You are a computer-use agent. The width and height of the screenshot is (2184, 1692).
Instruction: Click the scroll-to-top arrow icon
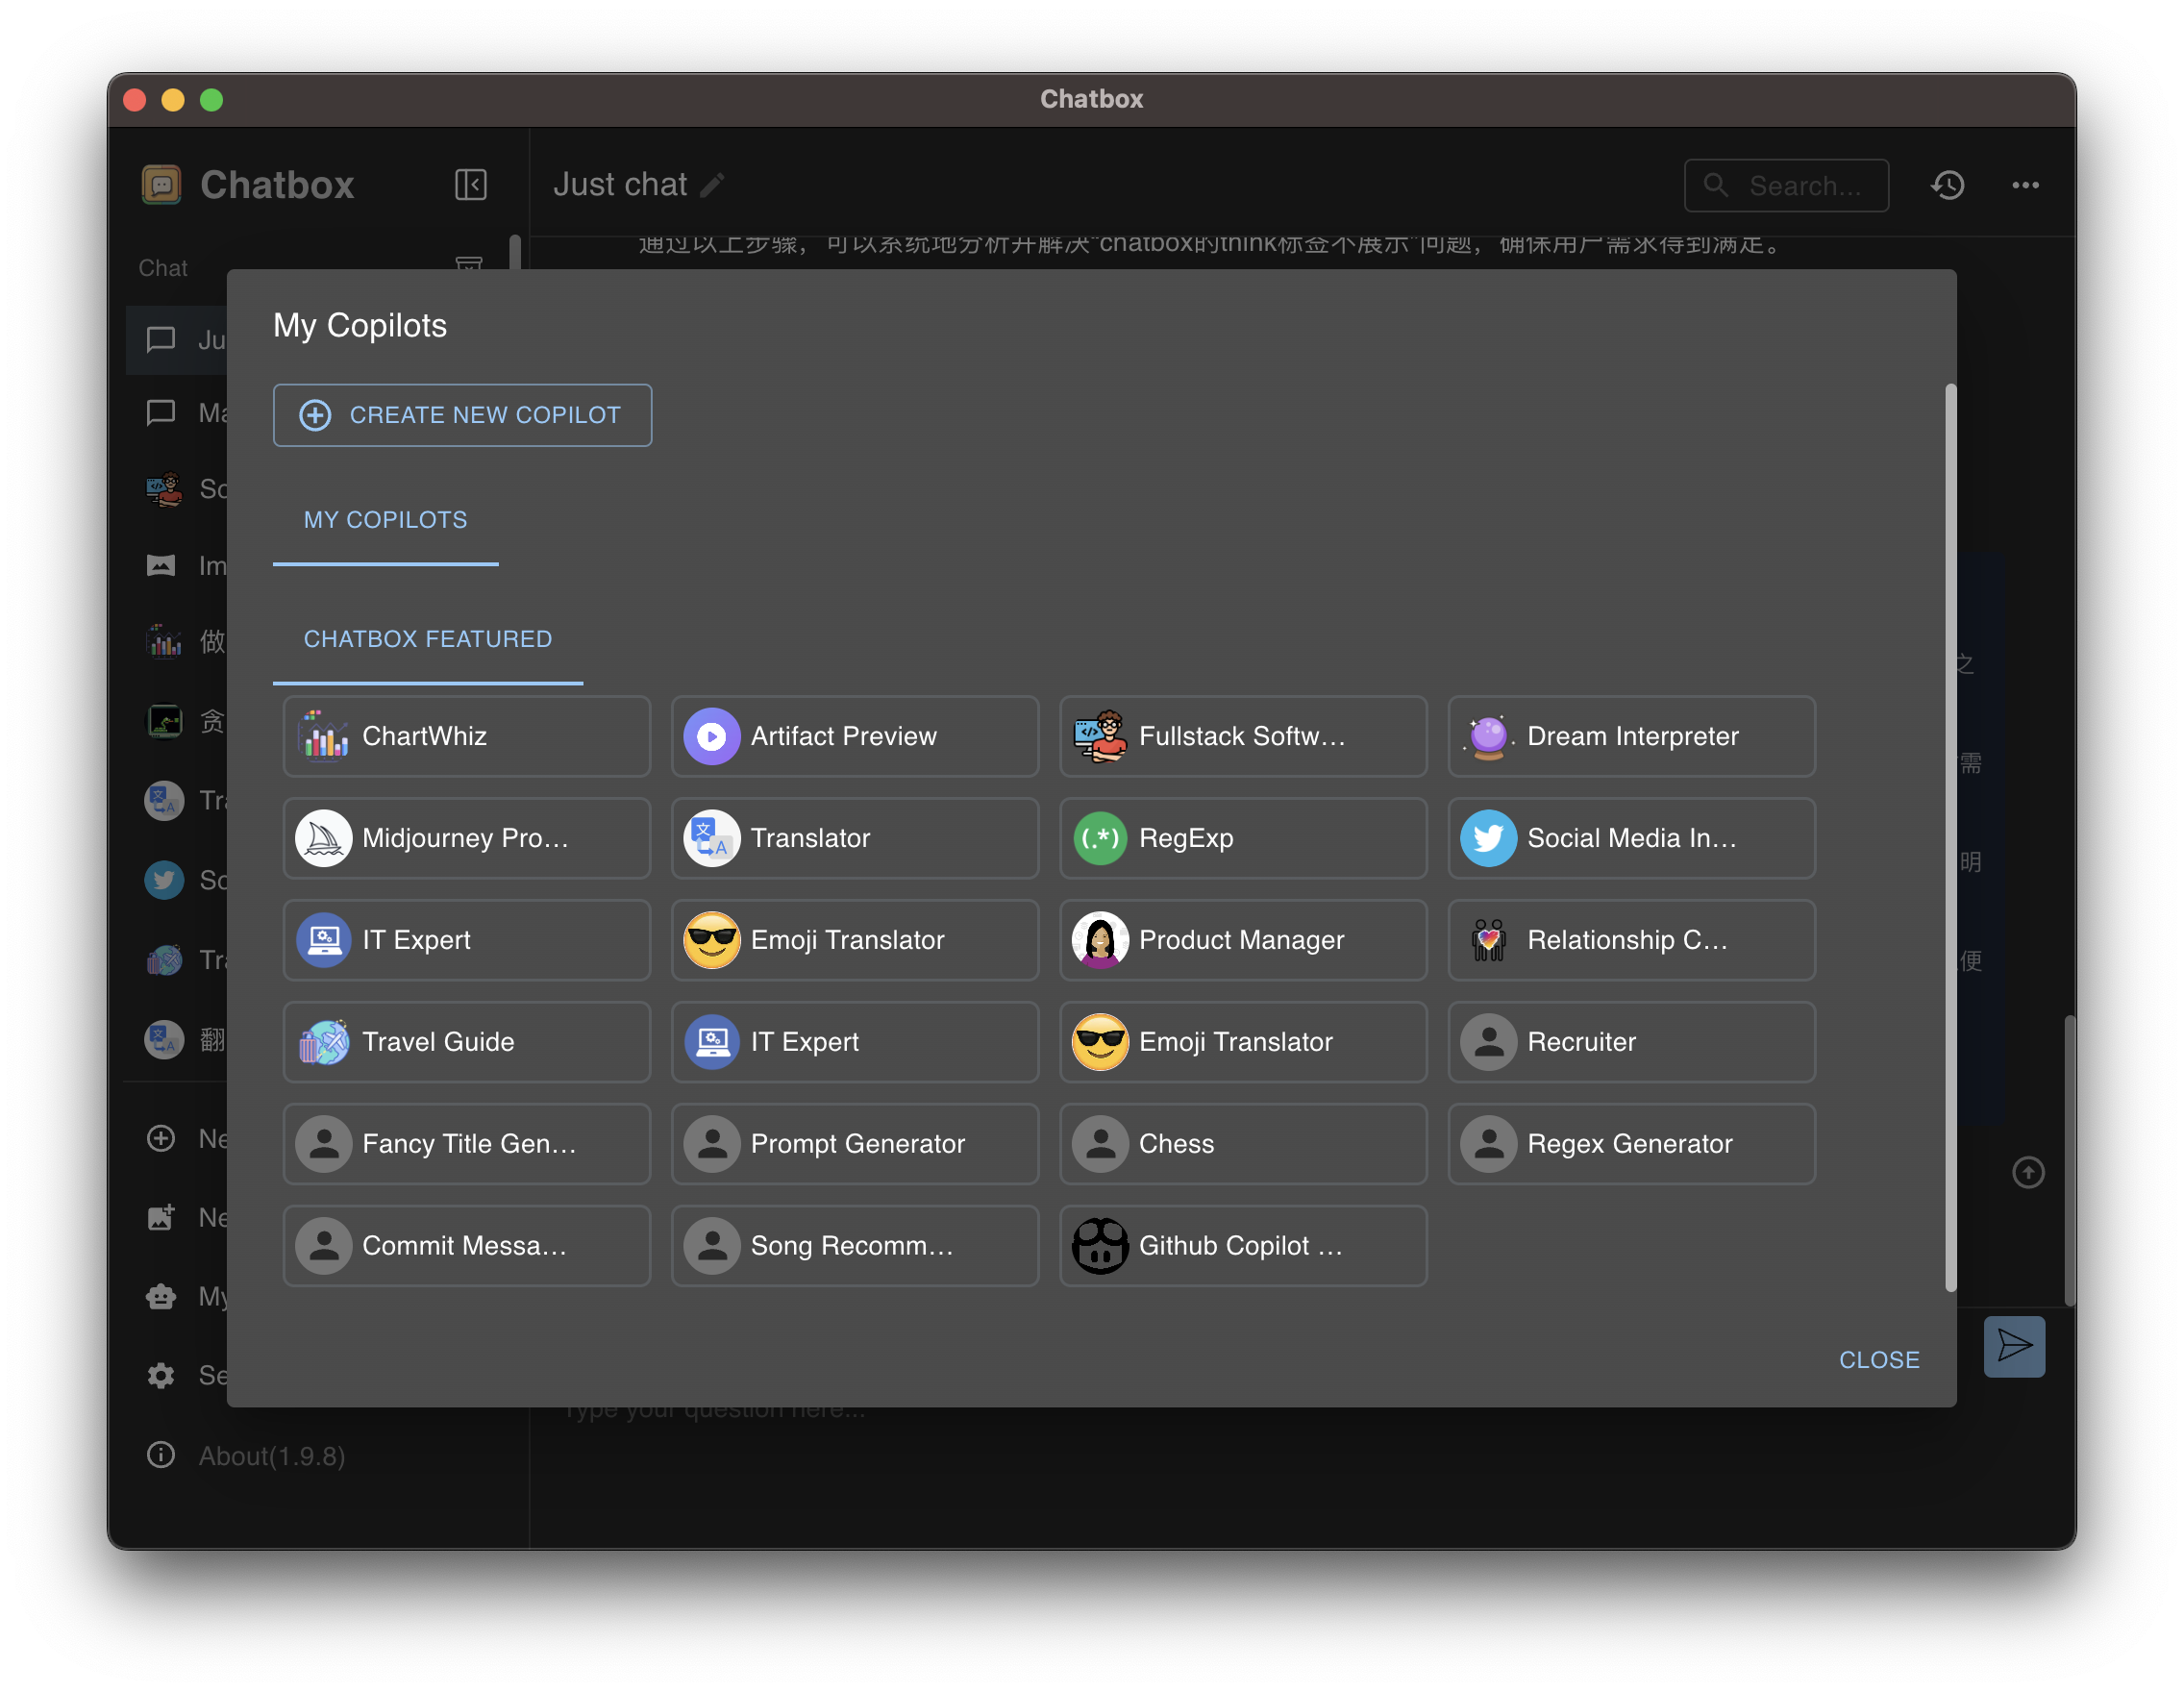pyautogui.click(x=2028, y=1173)
